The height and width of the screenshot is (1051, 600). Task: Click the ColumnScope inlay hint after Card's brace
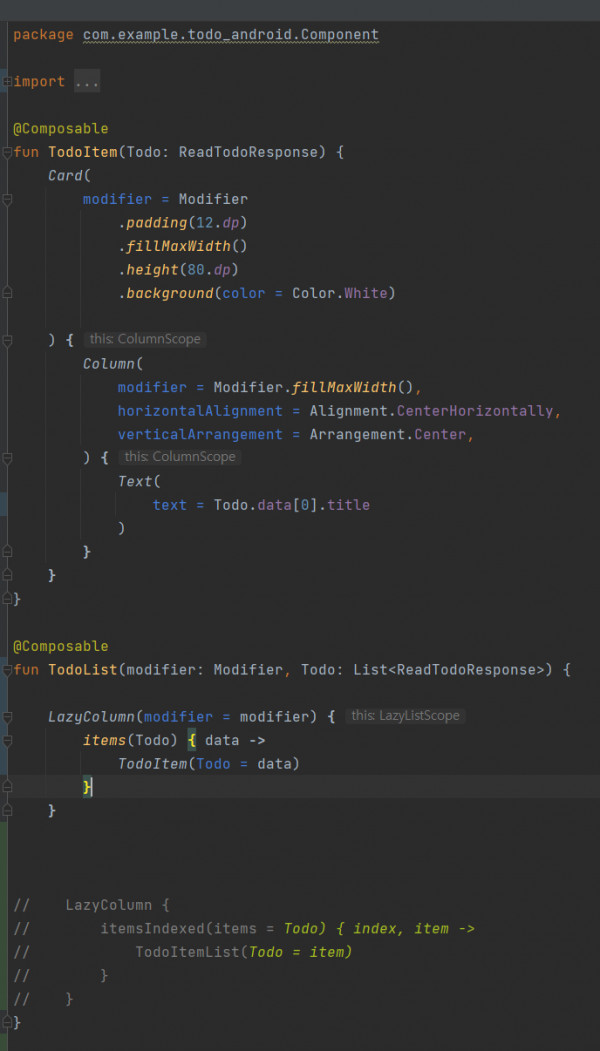tap(145, 339)
